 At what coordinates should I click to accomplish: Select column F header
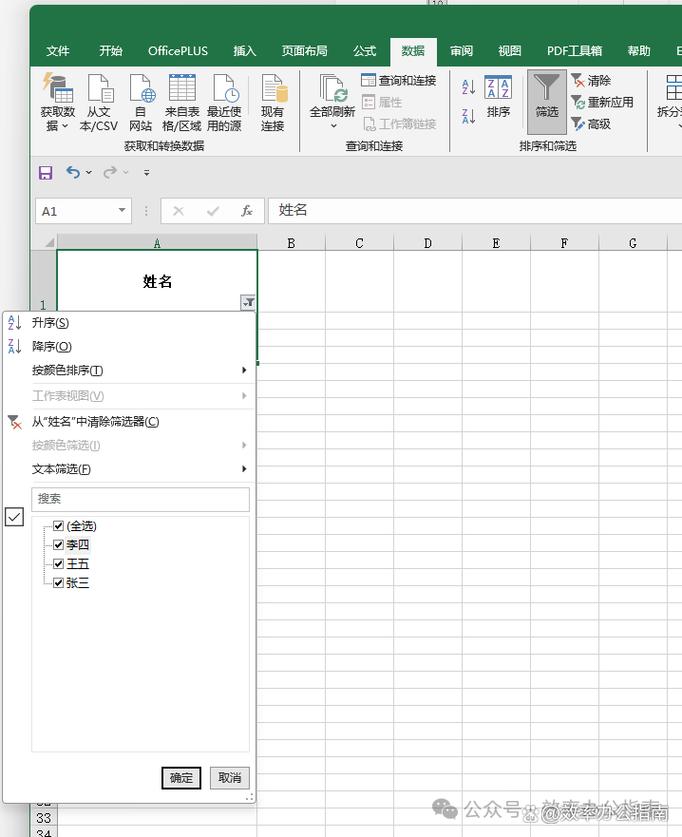click(565, 243)
